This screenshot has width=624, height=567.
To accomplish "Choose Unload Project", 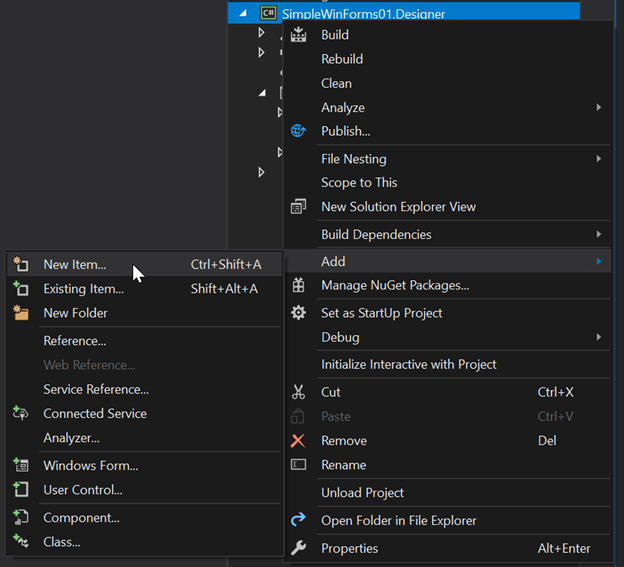I will click(448, 493).
